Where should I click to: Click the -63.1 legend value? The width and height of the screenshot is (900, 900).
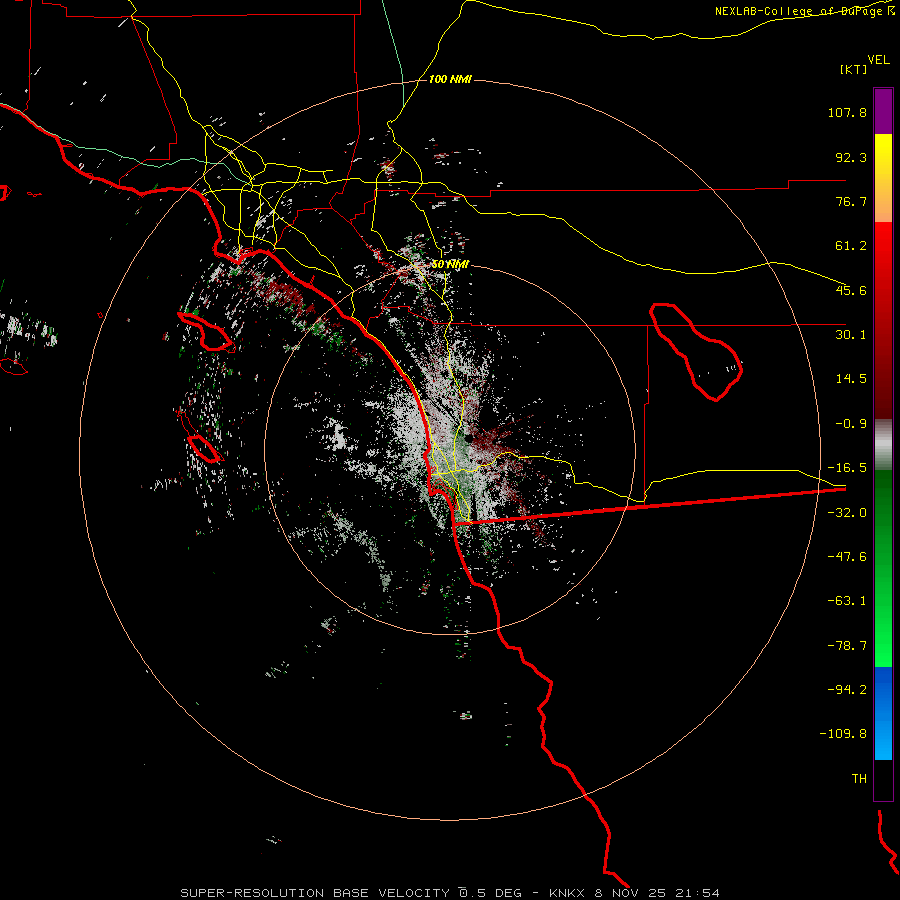coord(847,601)
